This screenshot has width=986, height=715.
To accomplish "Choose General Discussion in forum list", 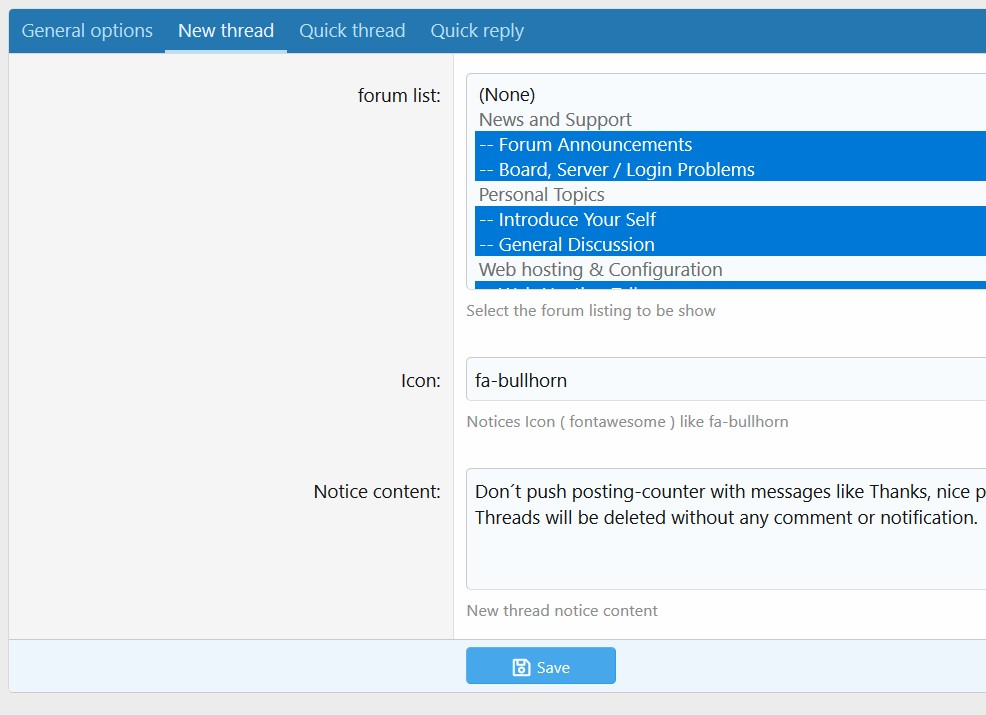I will (x=576, y=245).
